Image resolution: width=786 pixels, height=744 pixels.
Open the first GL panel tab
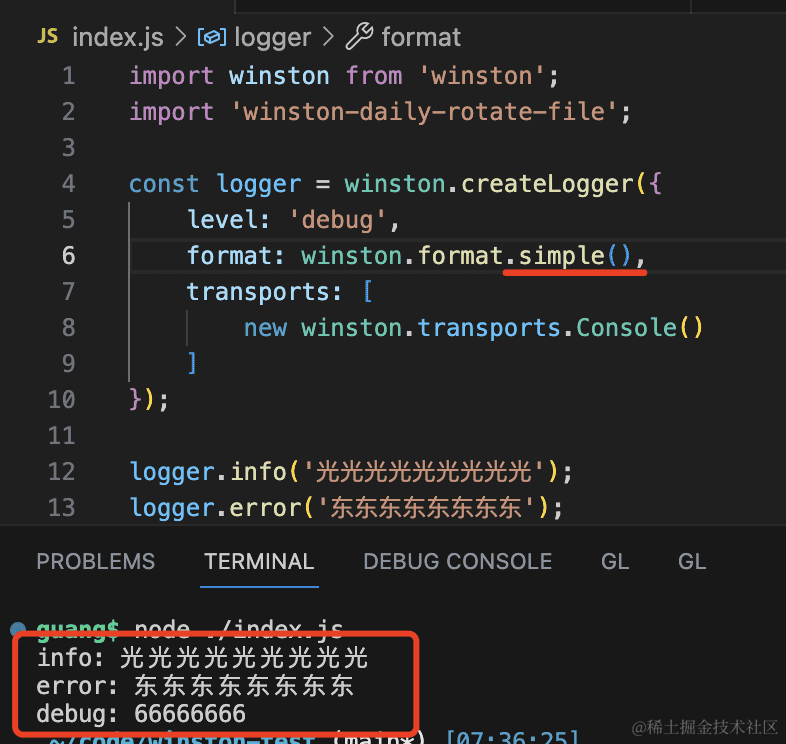pos(615,562)
